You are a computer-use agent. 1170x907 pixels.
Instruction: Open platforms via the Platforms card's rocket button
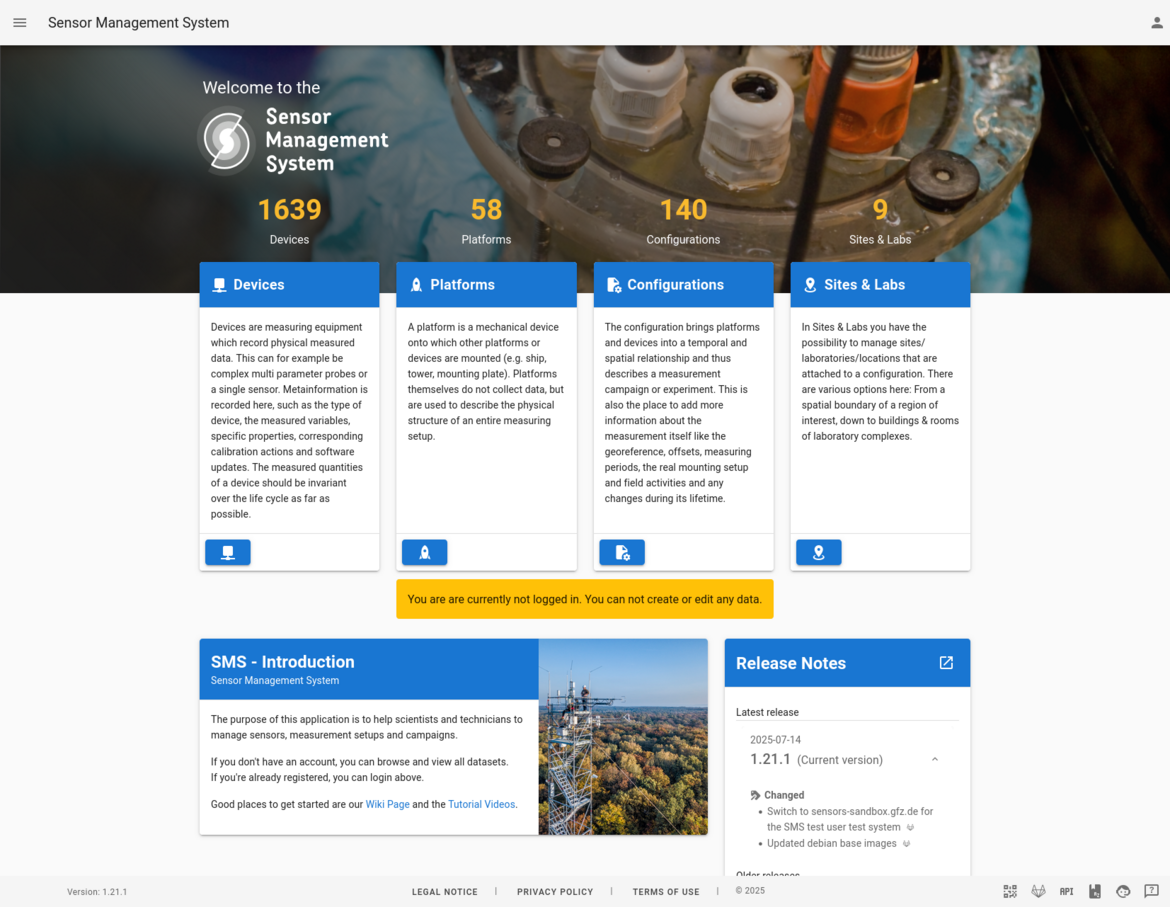coord(425,552)
